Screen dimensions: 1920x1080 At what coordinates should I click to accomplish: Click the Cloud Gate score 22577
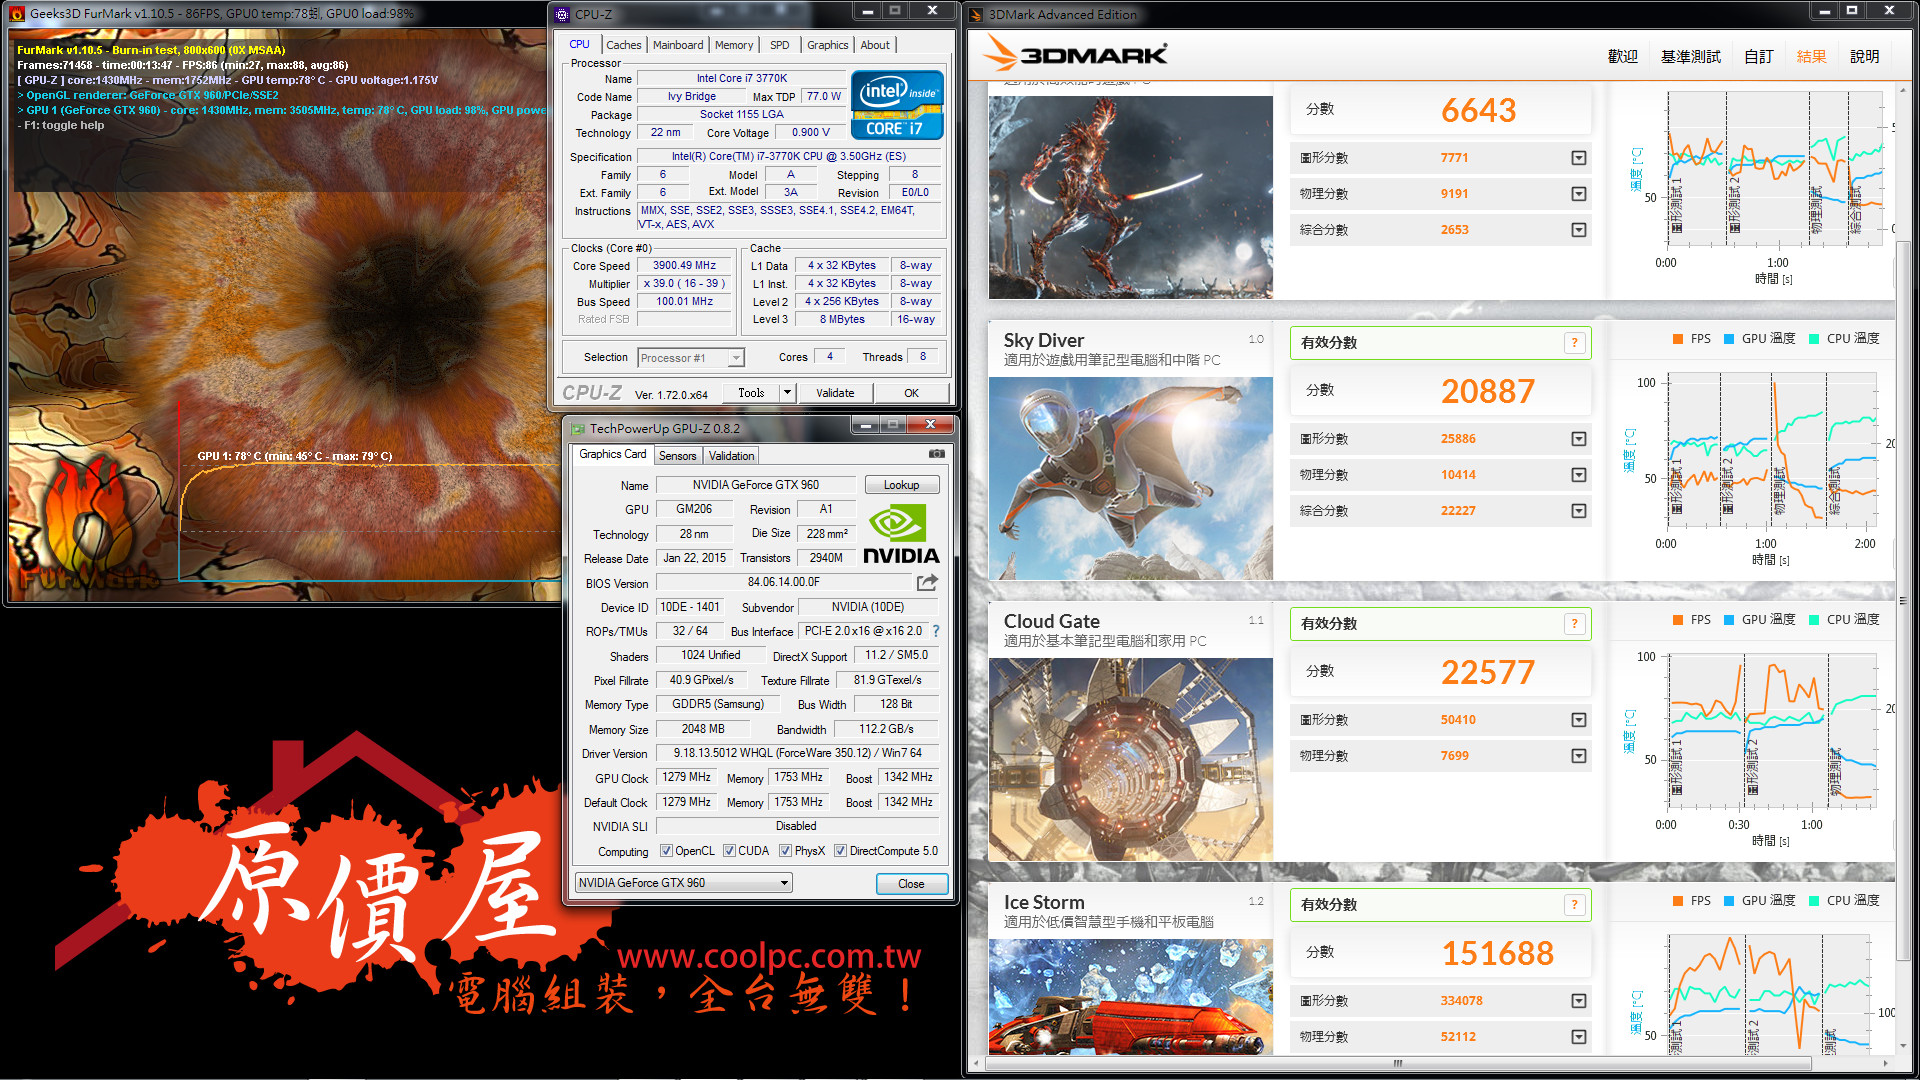click(1487, 672)
